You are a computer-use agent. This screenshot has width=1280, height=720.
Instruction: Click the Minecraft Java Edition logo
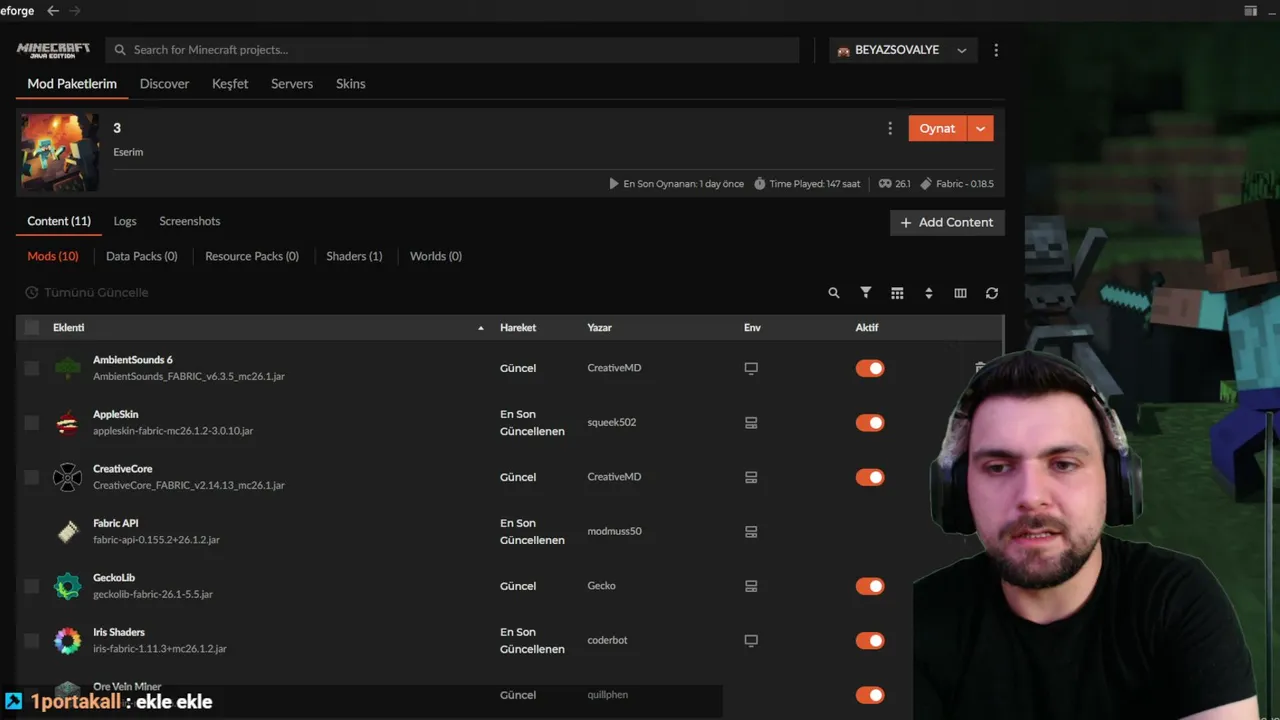[x=53, y=50]
